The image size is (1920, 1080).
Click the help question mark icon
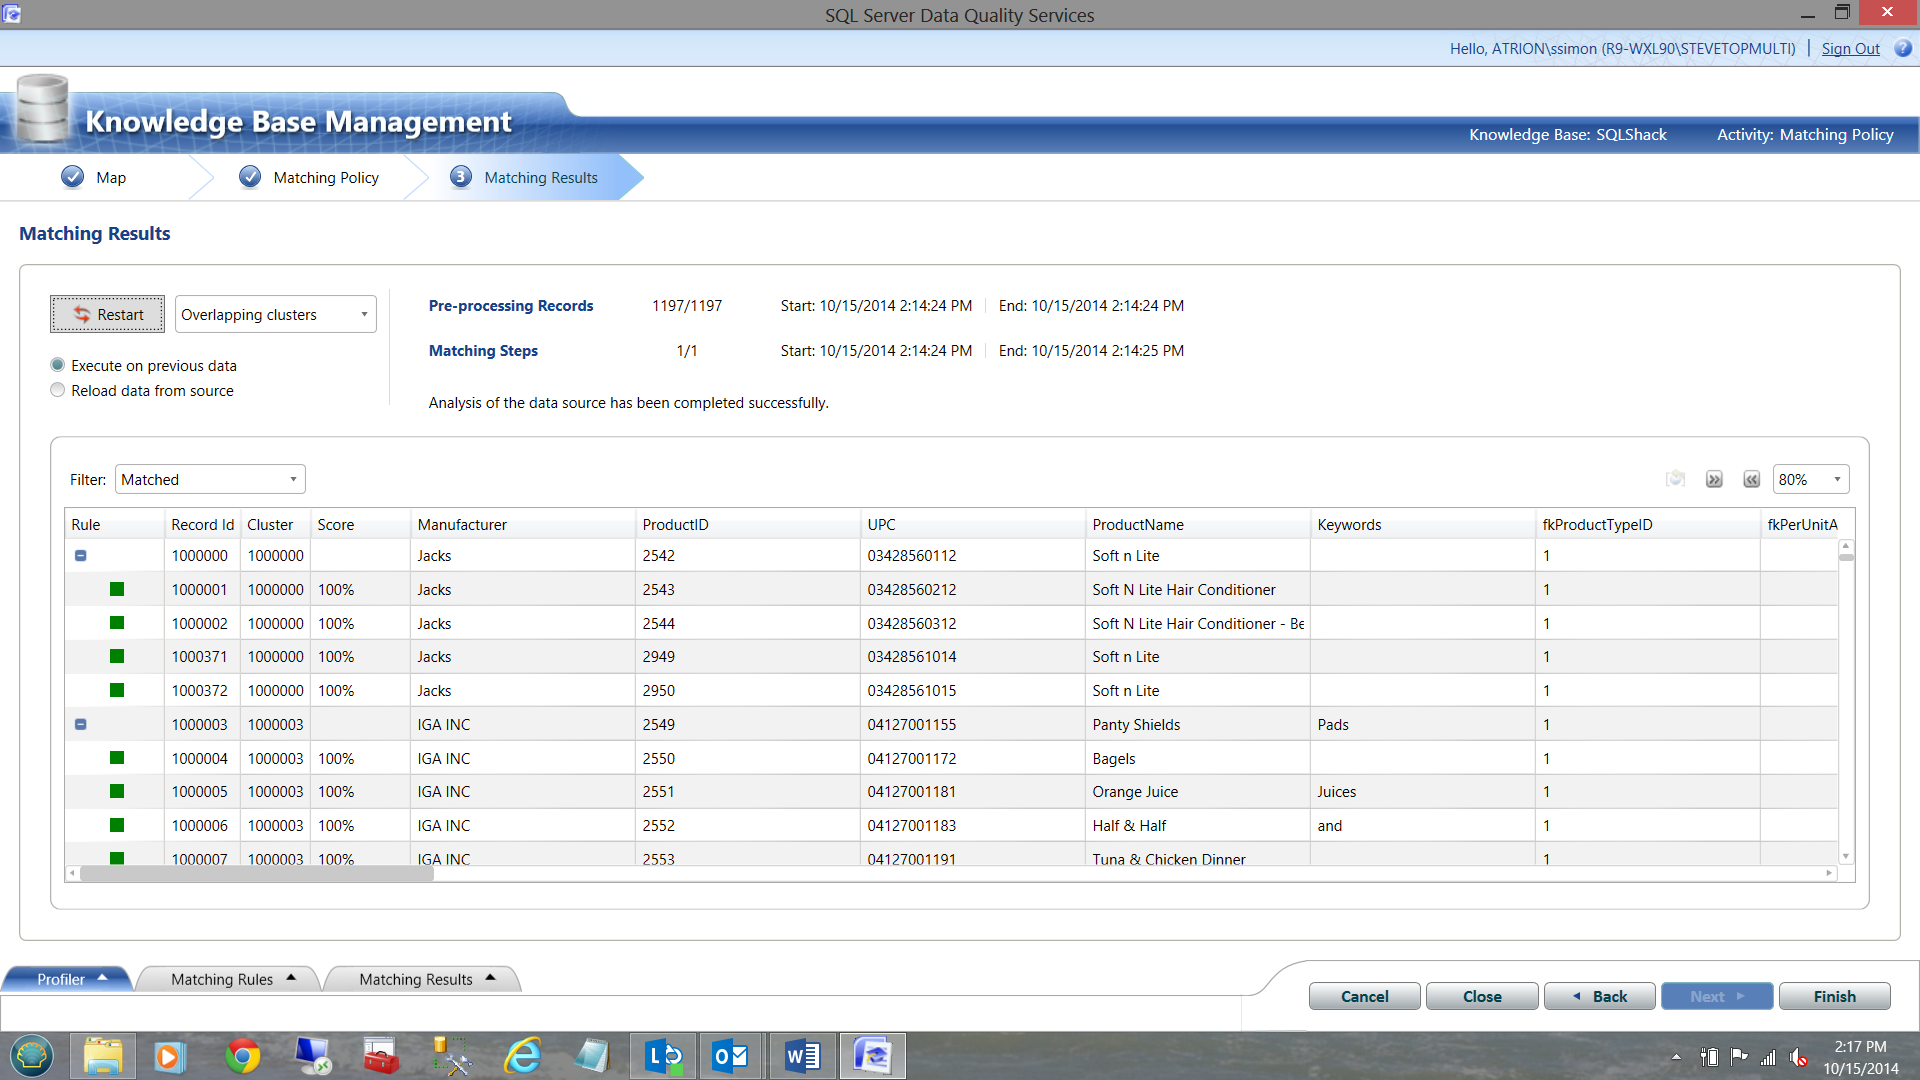tap(1903, 48)
